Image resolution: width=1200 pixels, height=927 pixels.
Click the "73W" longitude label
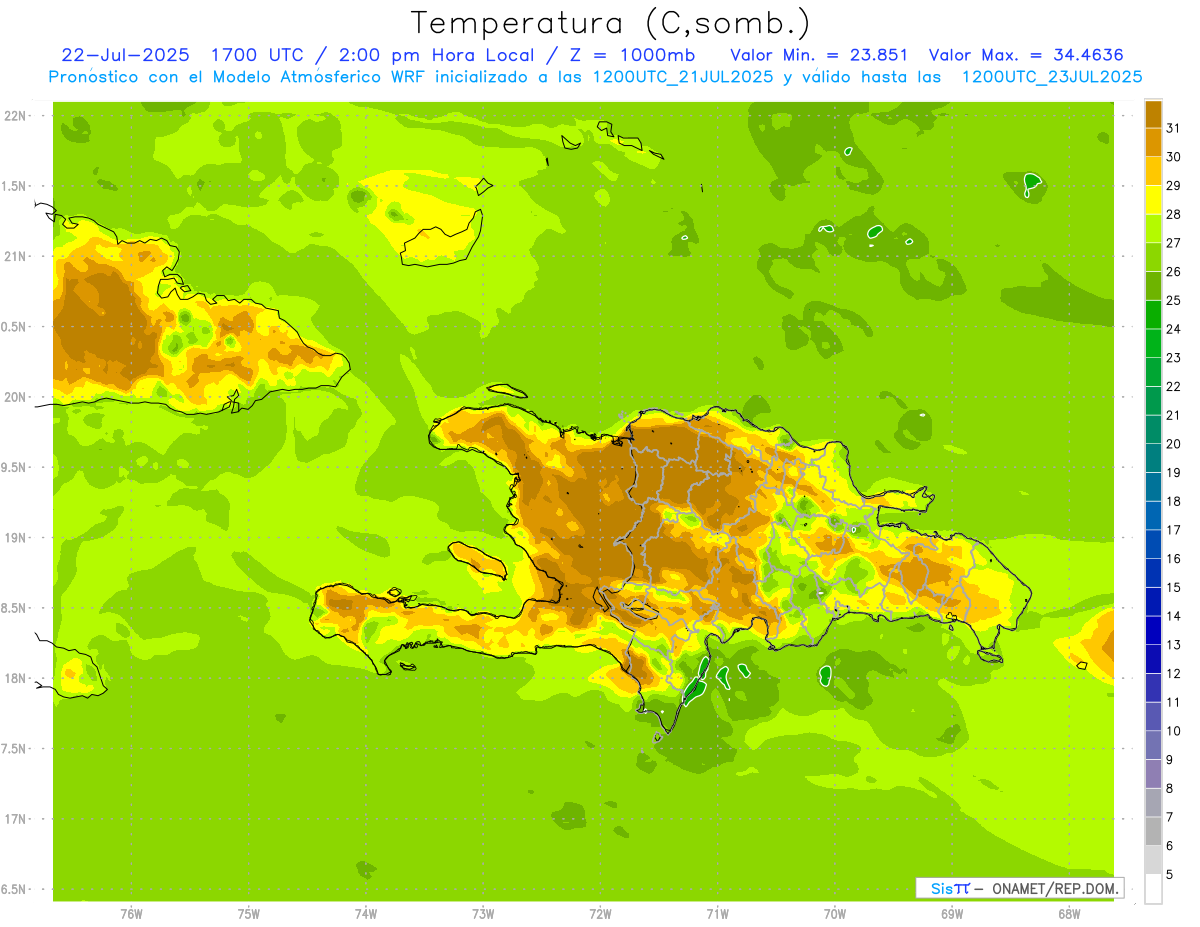click(x=483, y=914)
